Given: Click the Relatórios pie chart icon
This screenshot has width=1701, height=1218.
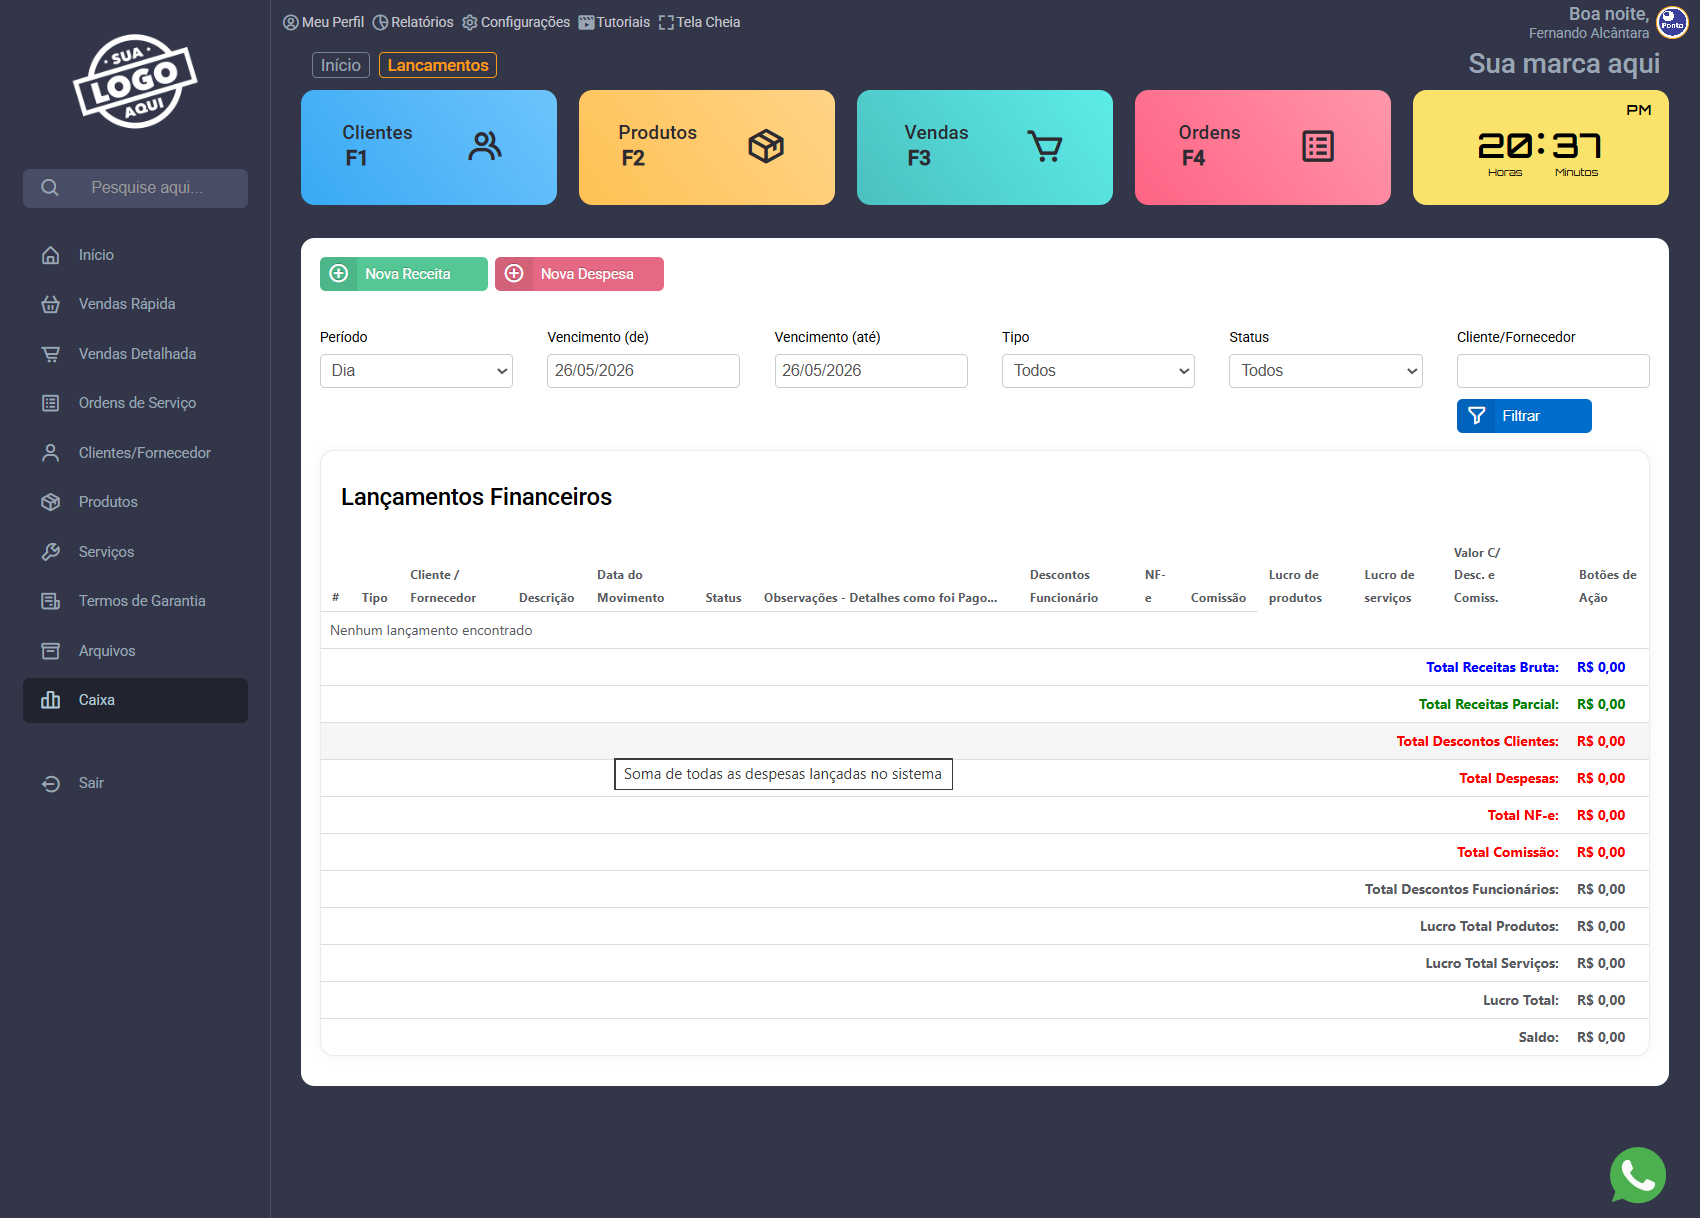Looking at the screenshot, I should click(380, 22).
